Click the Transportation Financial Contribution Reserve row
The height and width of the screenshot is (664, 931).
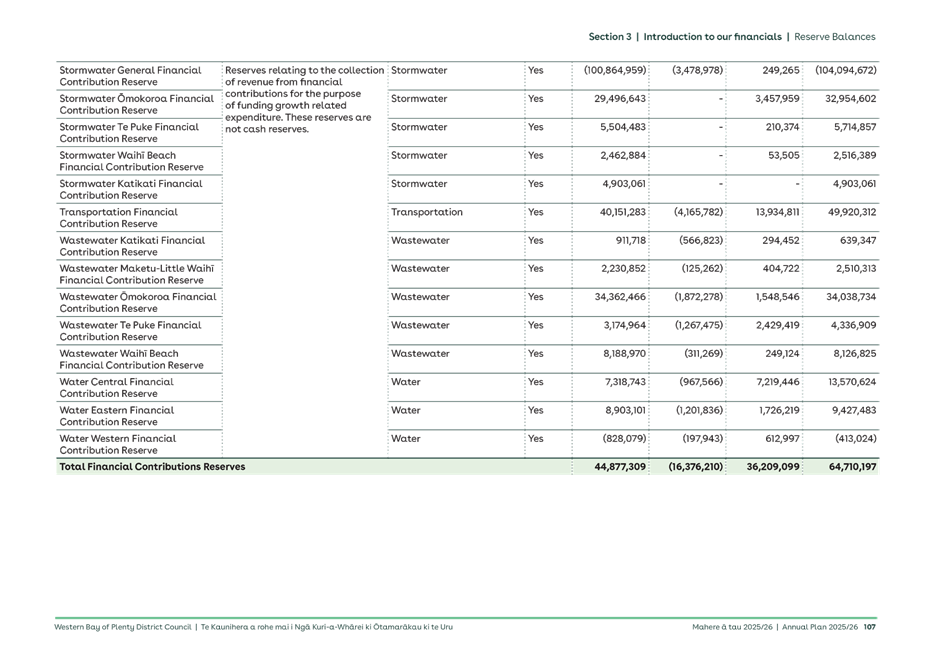point(135,217)
